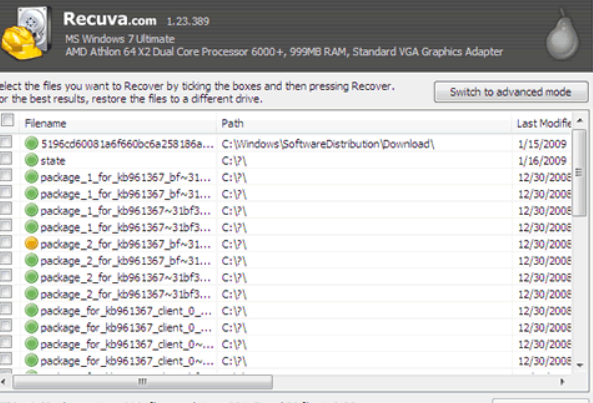The image size is (593, 403).
Task: Click the Switch to advanced mode button
Action: pos(511,92)
